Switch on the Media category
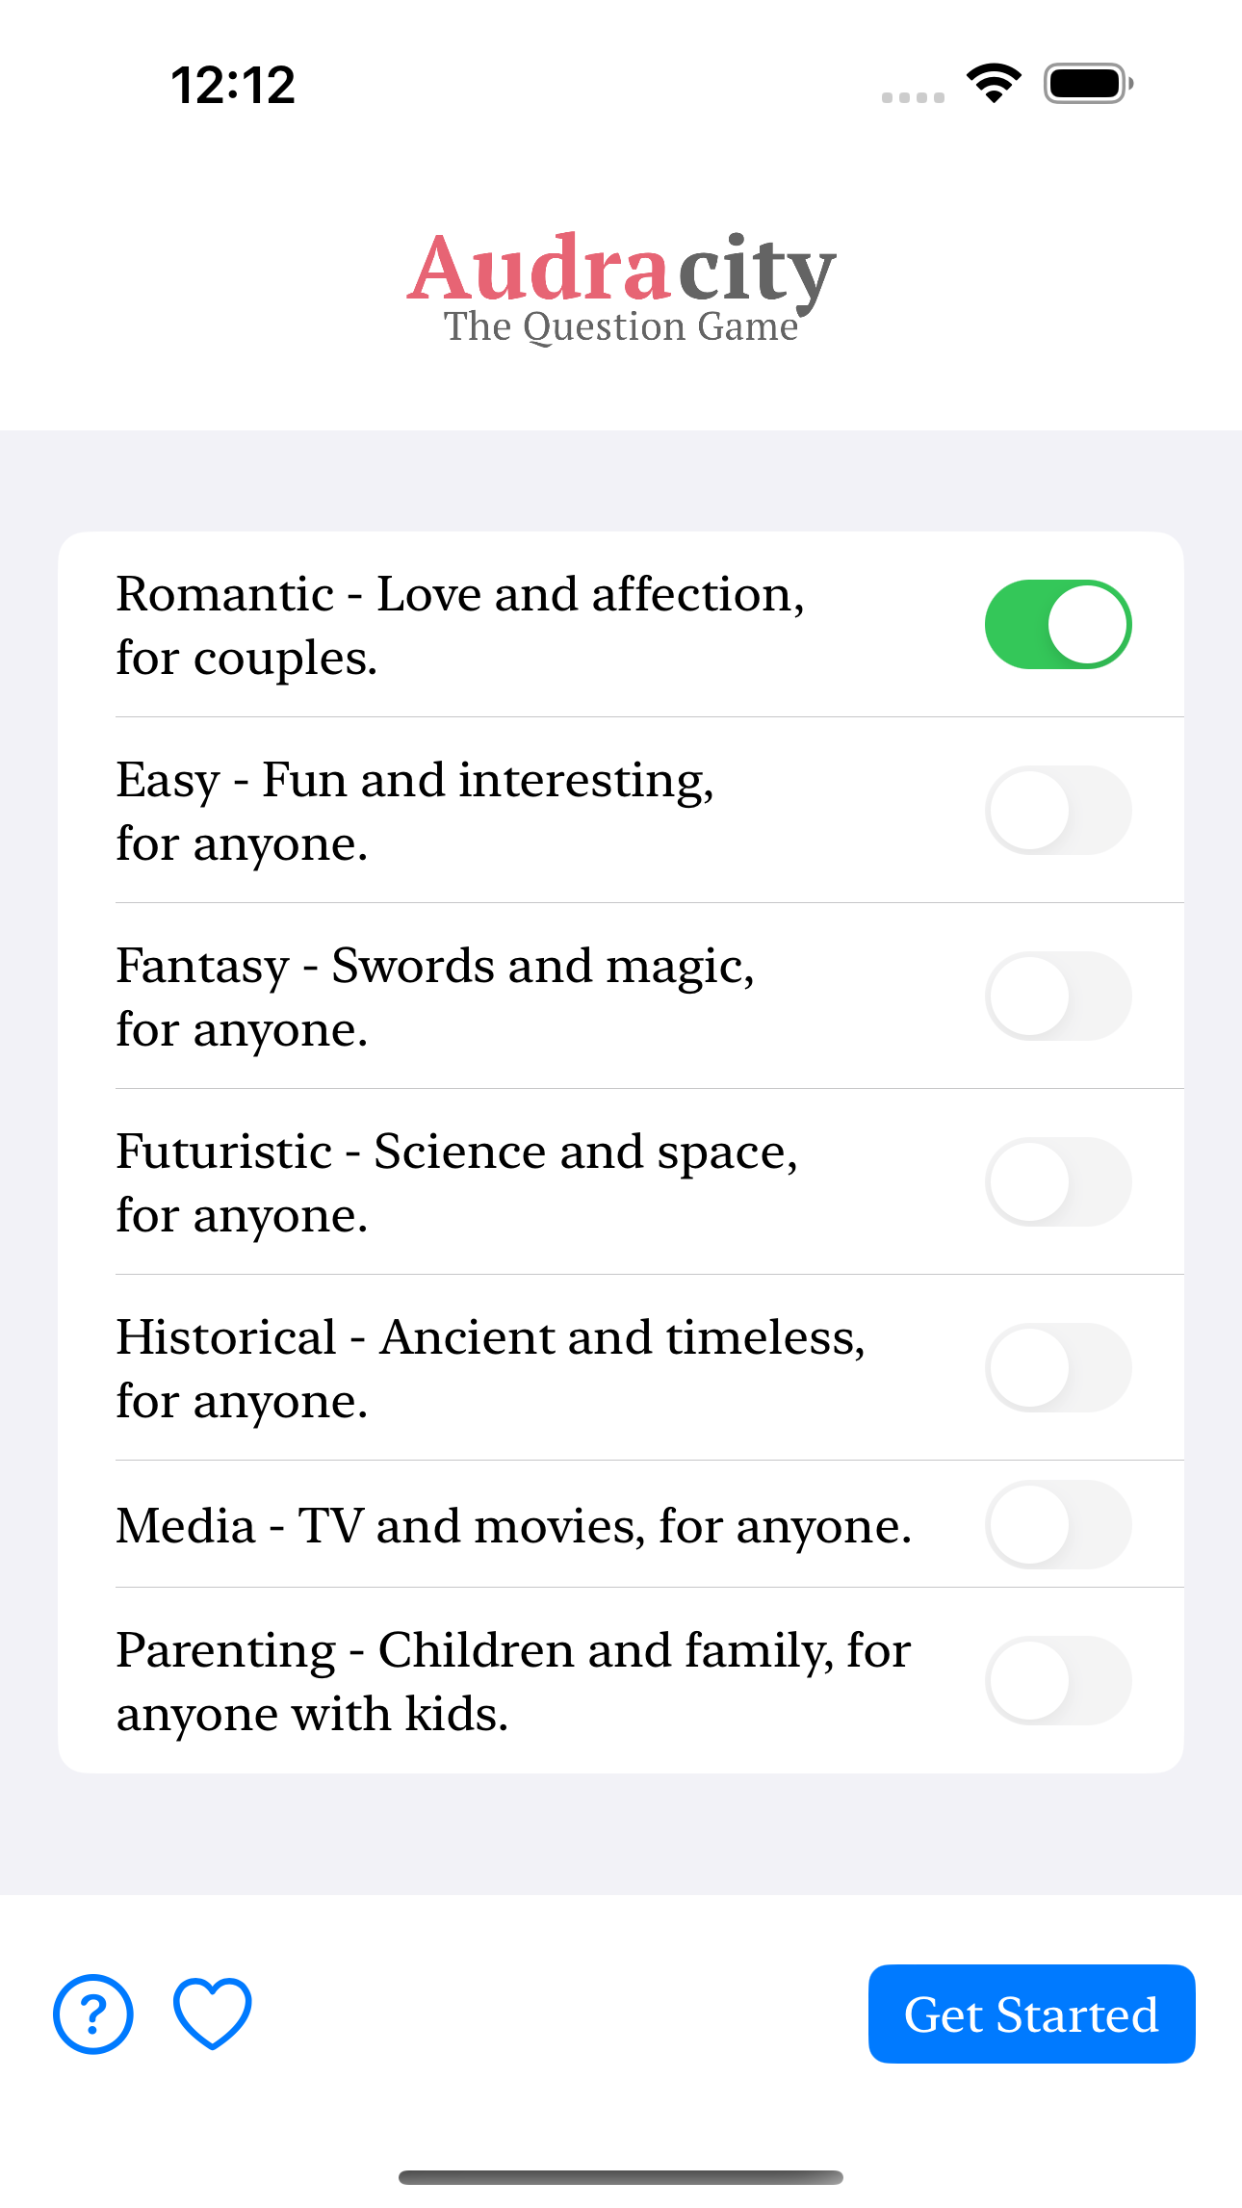The height and width of the screenshot is (2208, 1242). (x=1058, y=1525)
